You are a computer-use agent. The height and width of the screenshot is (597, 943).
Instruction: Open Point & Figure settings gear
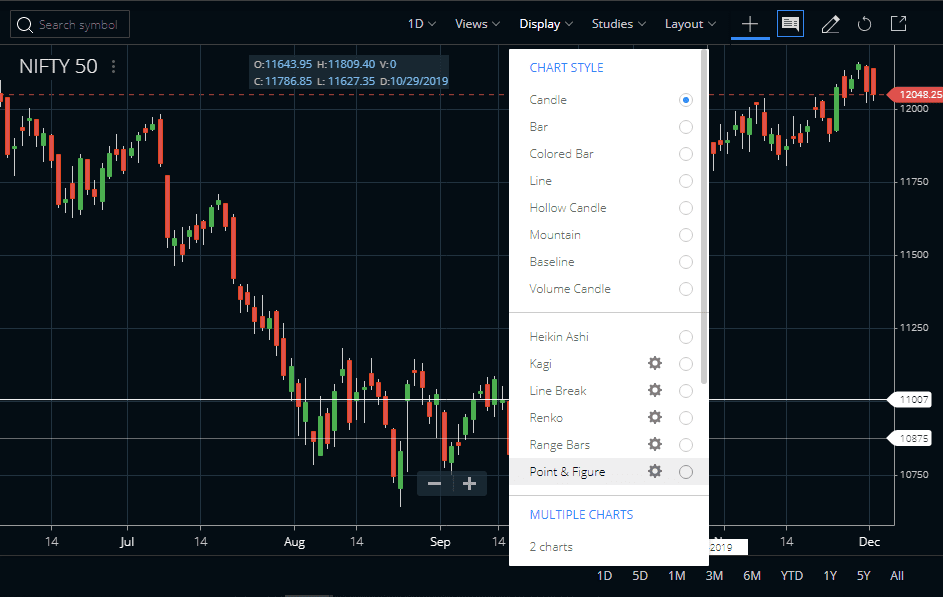pyautogui.click(x=655, y=471)
